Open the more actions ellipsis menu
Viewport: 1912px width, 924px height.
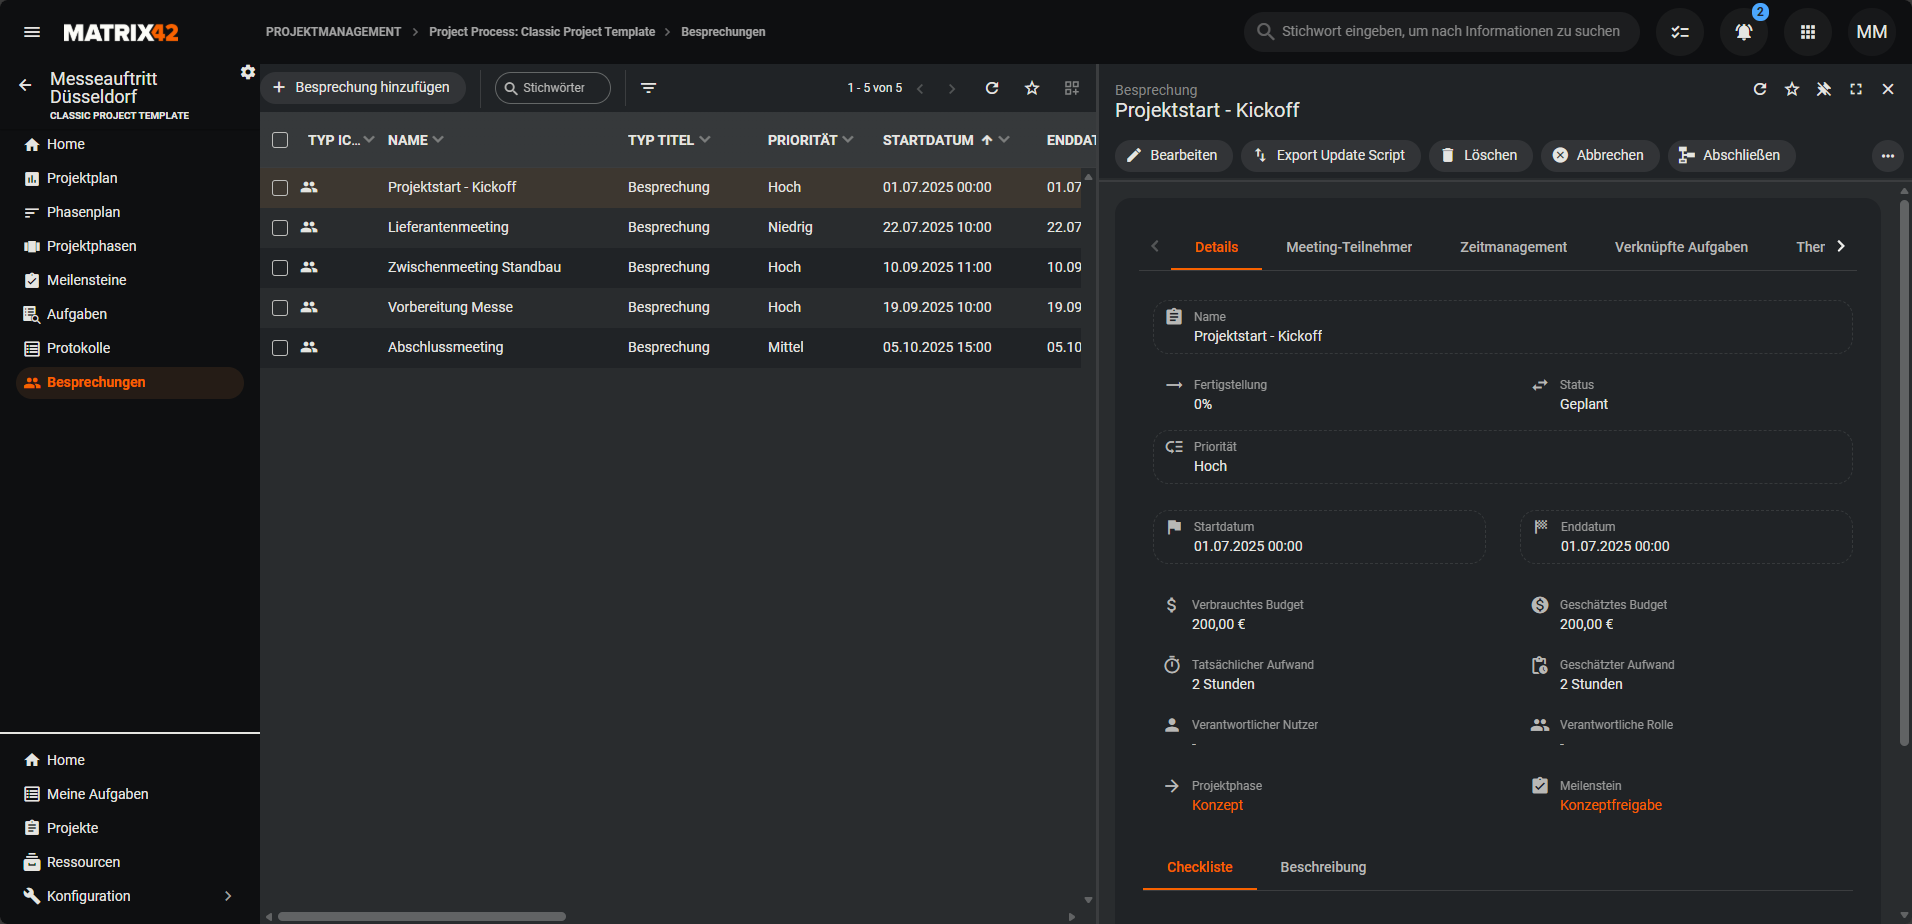[1887, 156]
